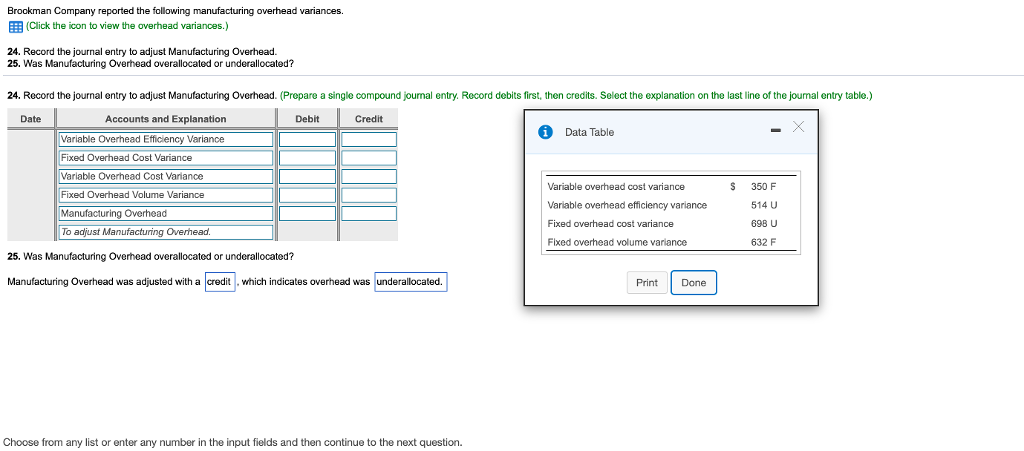
Task: Click credit field for Manufacturing Overhead row
Action: pos(369,213)
